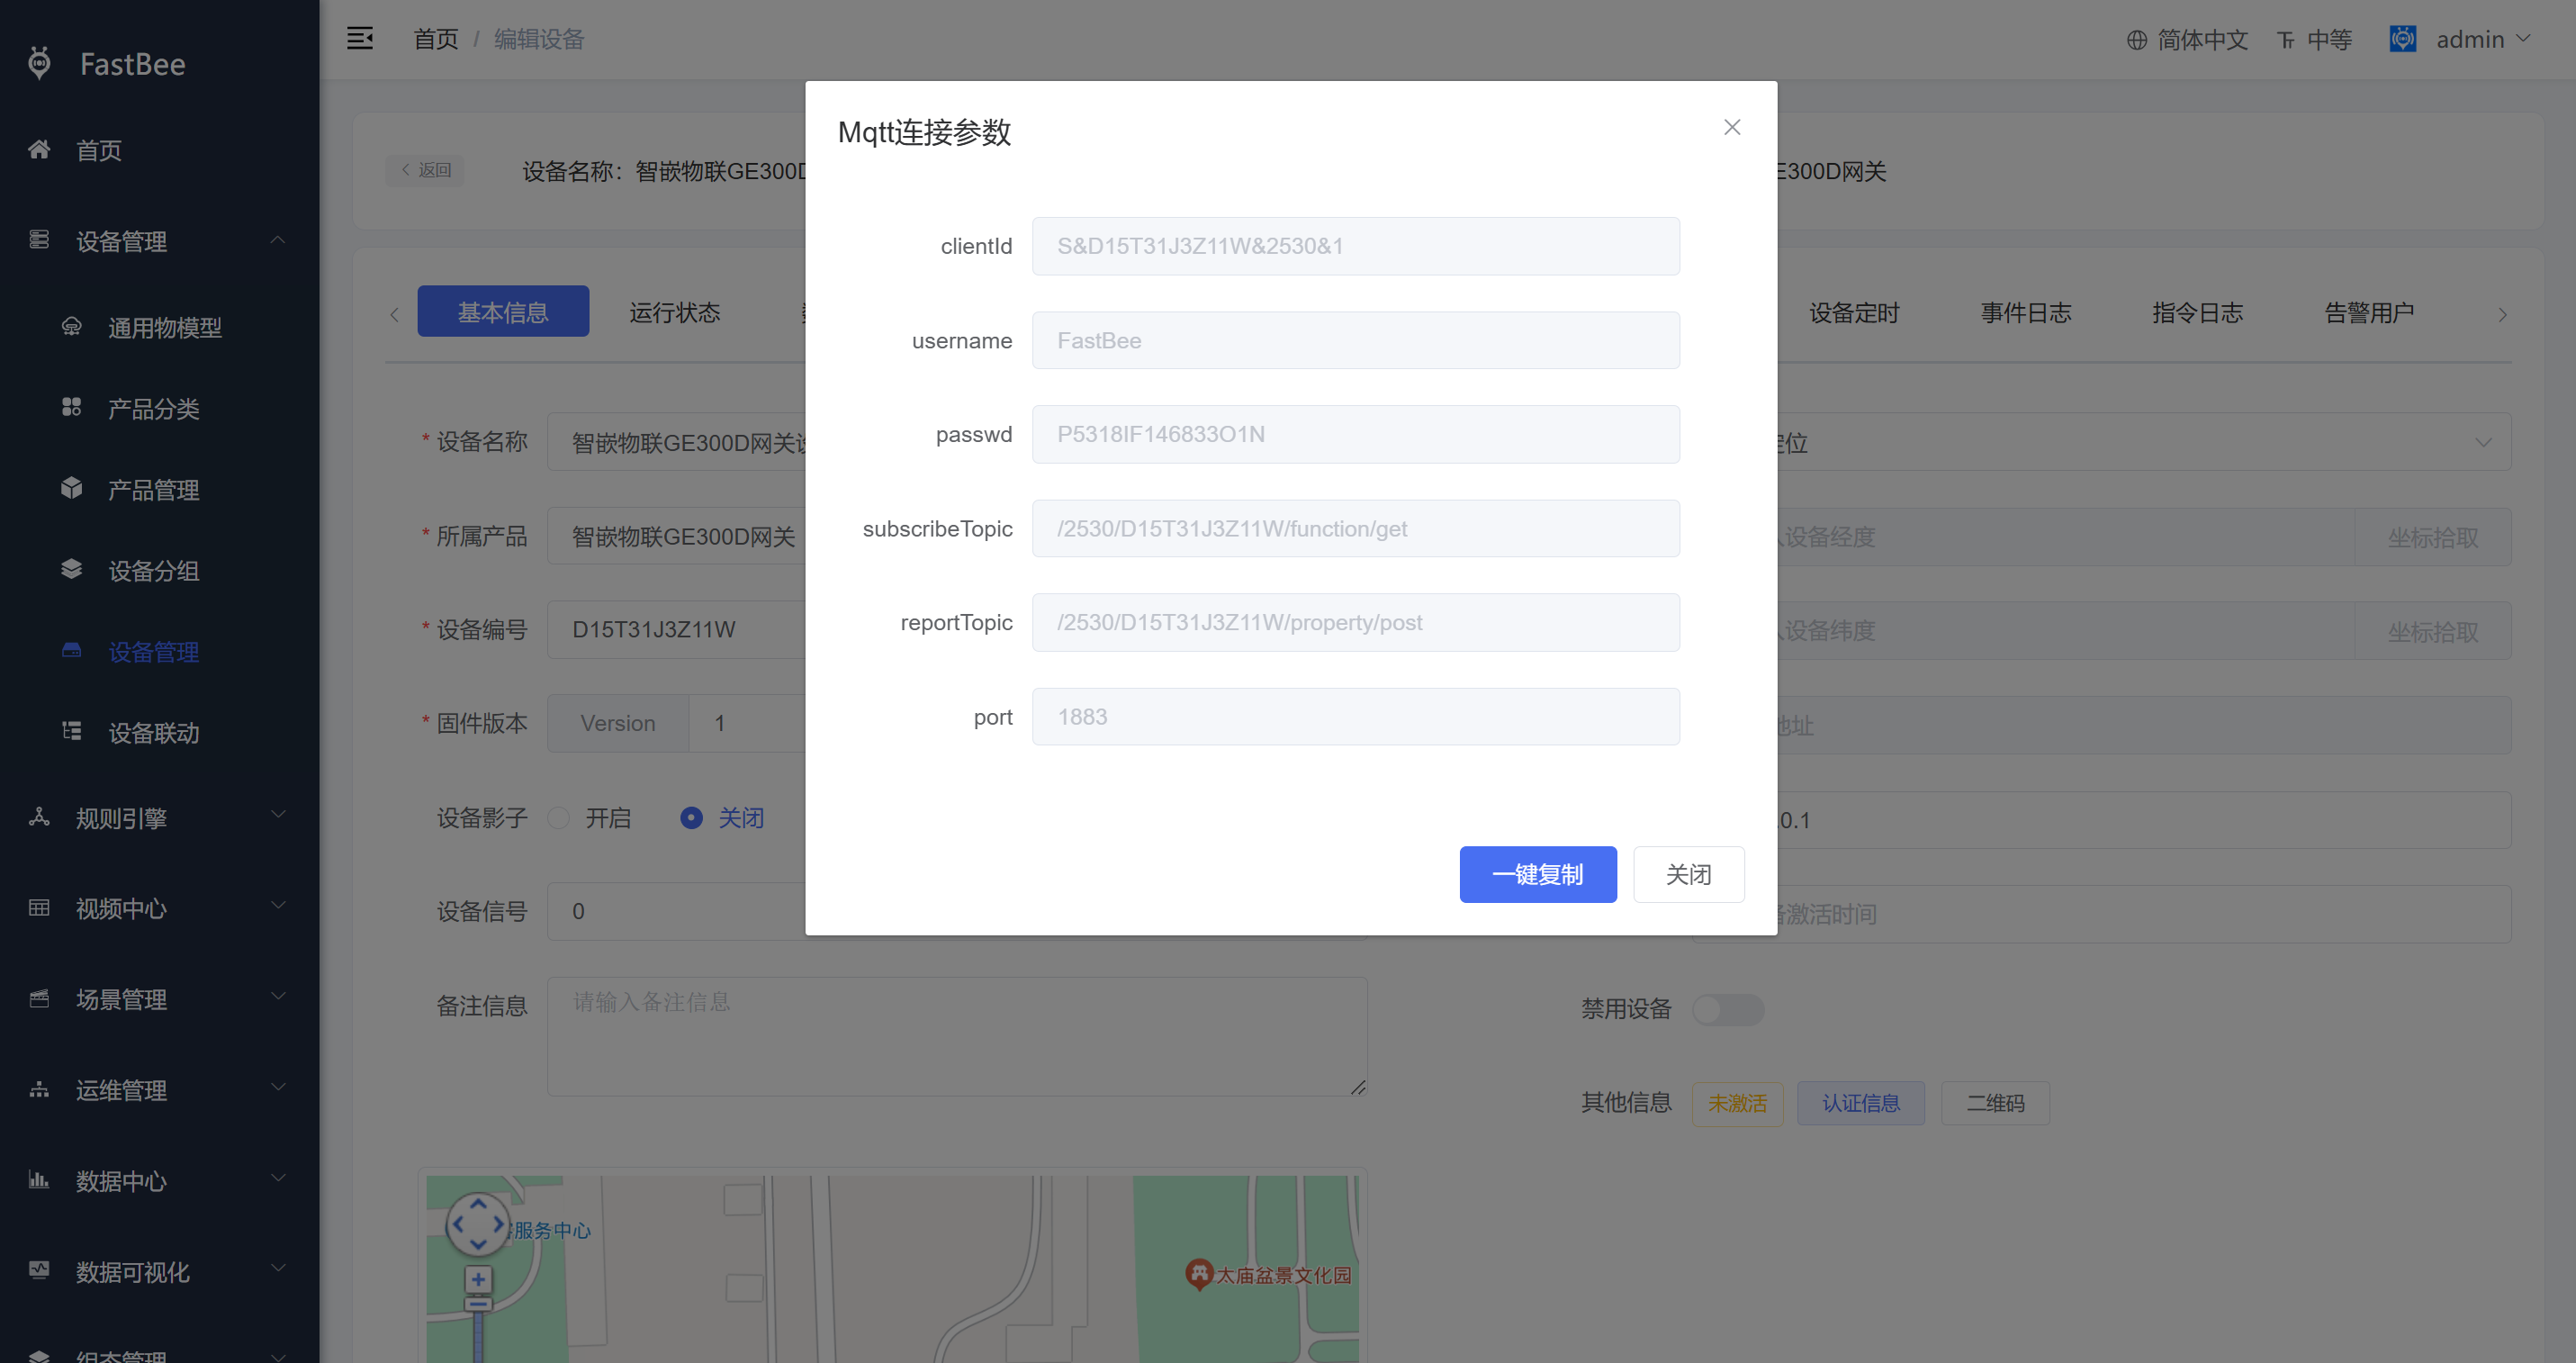Click the home icon beside 首页 in sidebar

(x=39, y=150)
